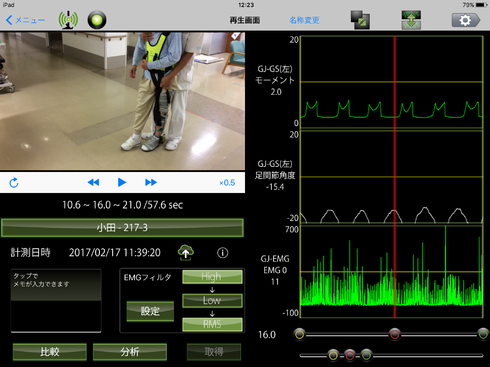Tap the 小田 - 217-3 recording title bar
The height and width of the screenshot is (367, 490).
(x=122, y=228)
